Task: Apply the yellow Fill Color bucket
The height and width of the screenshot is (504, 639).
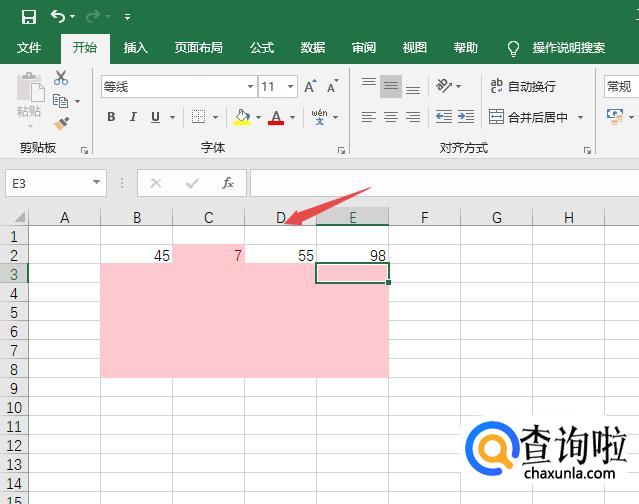Action: pyautogui.click(x=242, y=117)
